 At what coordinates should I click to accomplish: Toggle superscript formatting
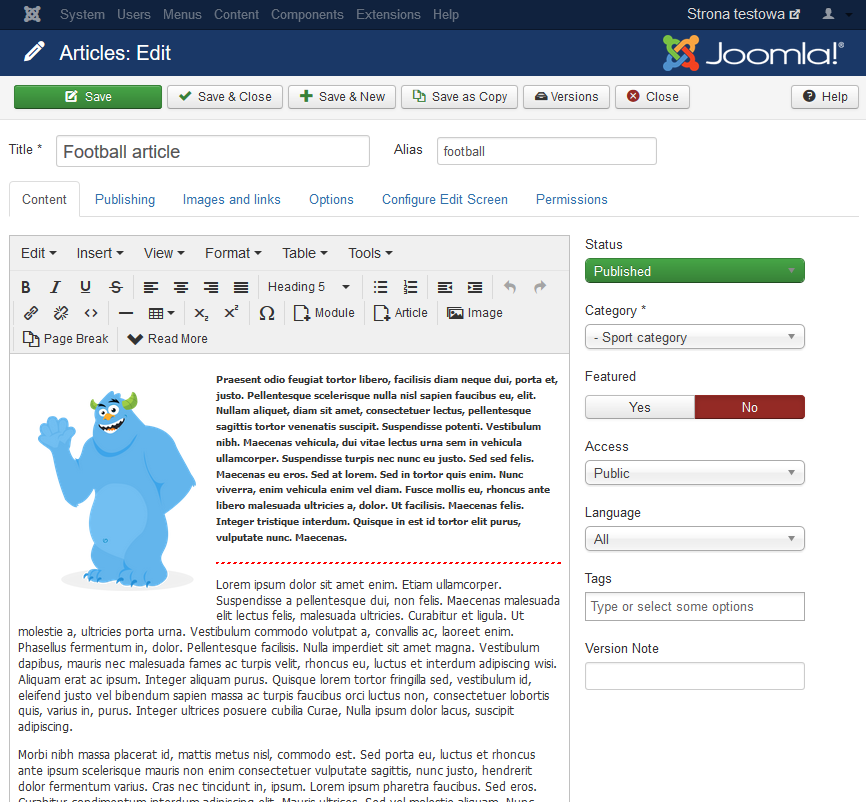tap(230, 313)
